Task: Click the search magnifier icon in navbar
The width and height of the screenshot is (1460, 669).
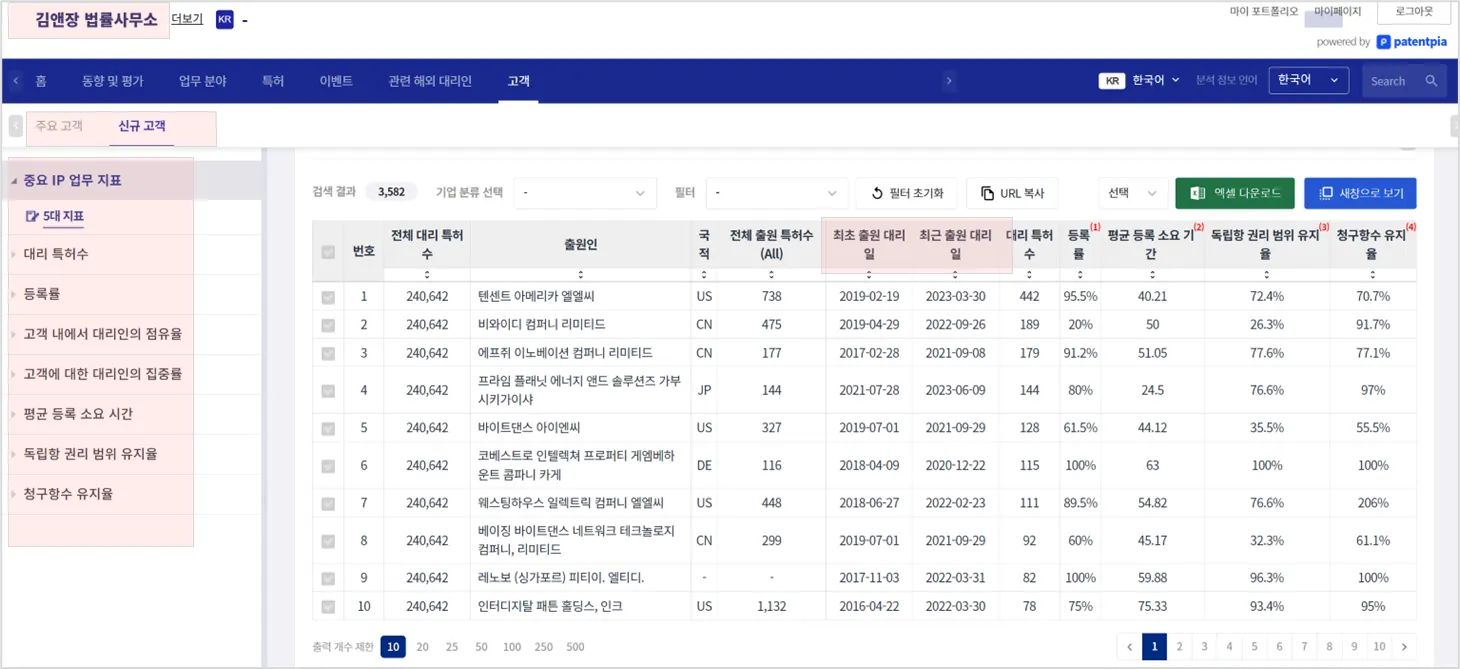Action: tap(1431, 81)
